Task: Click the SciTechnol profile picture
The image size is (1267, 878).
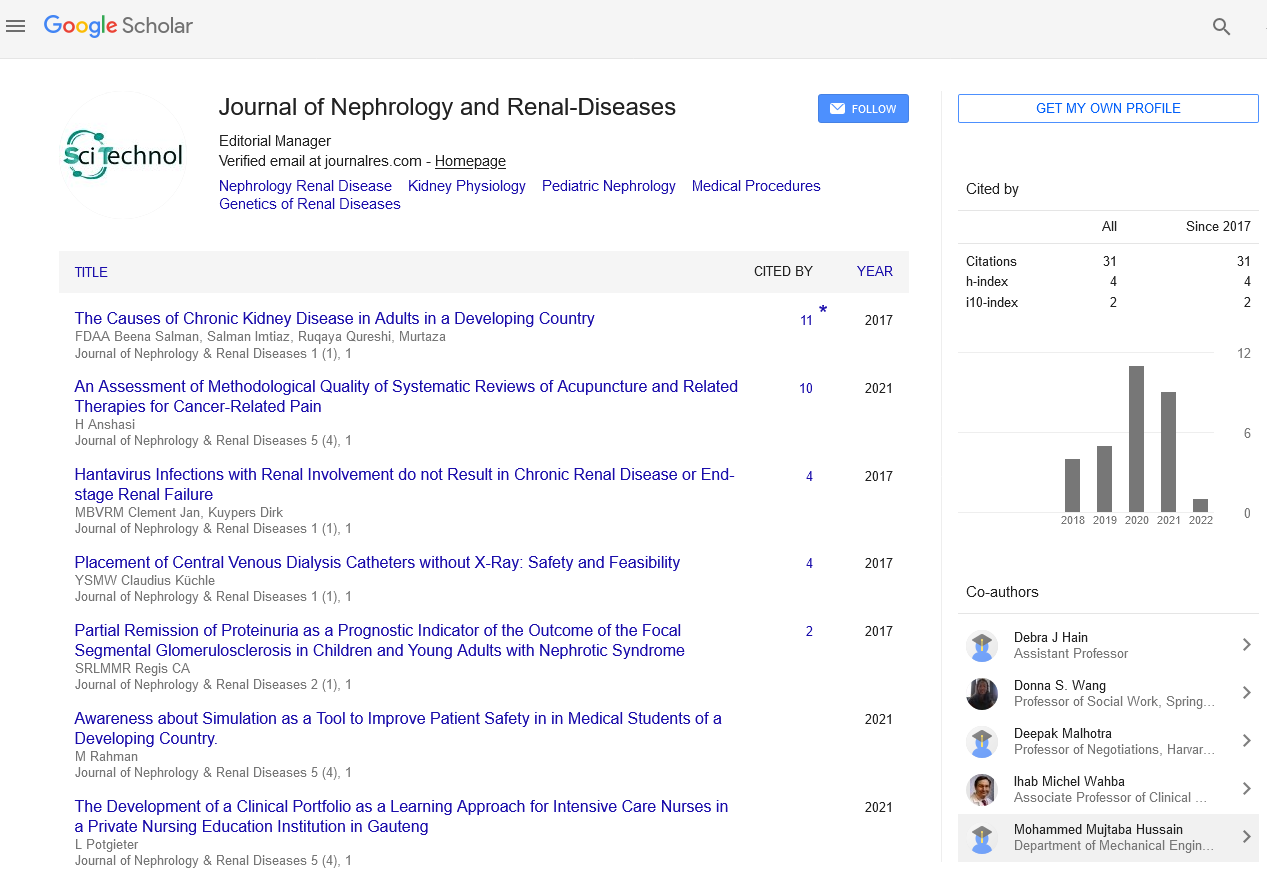Action: [x=123, y=155]
